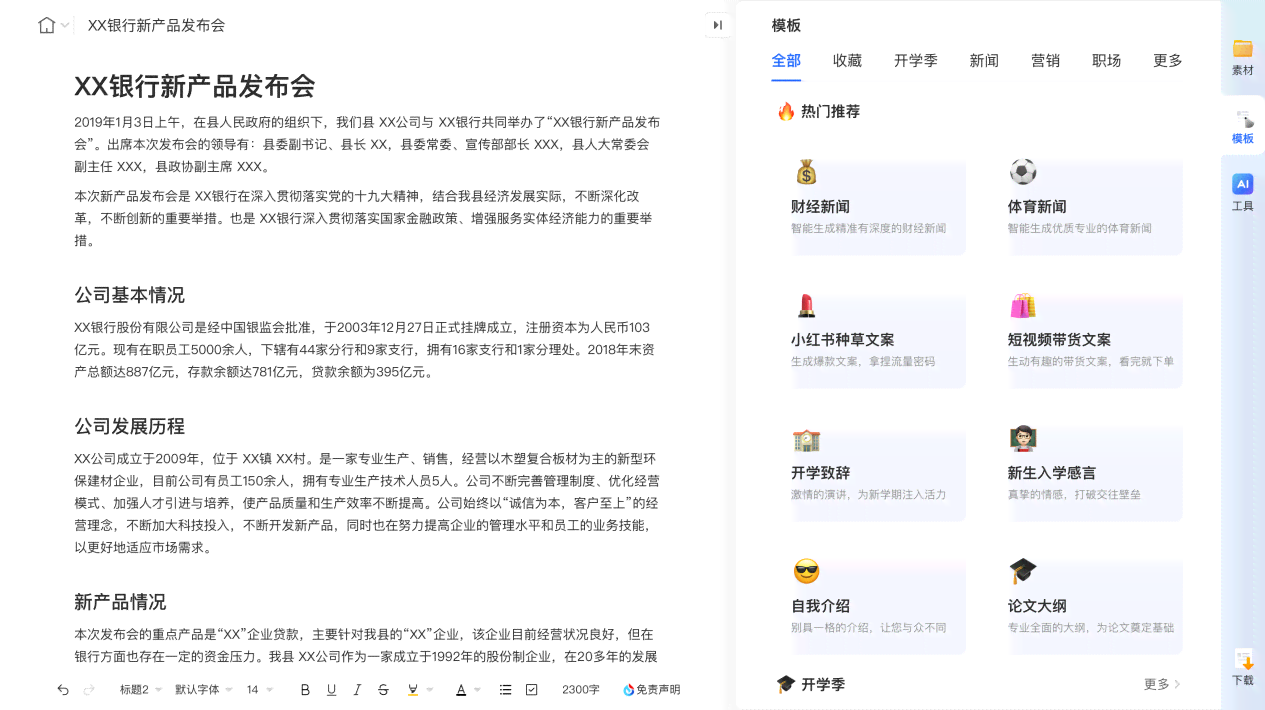Screen dimensions: 1265x710
Task: Expand the font color options arrow
Action: (x=478, y=689)
